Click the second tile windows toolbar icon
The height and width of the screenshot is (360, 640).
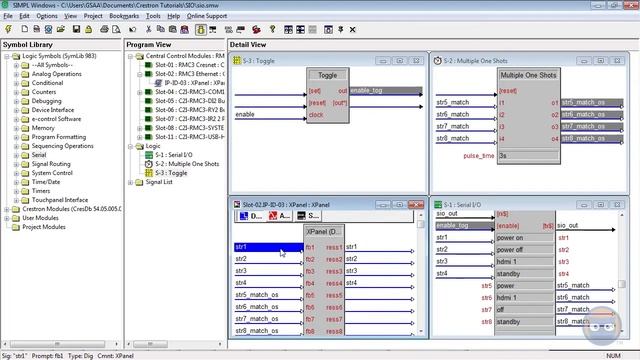tap(300, 29)
